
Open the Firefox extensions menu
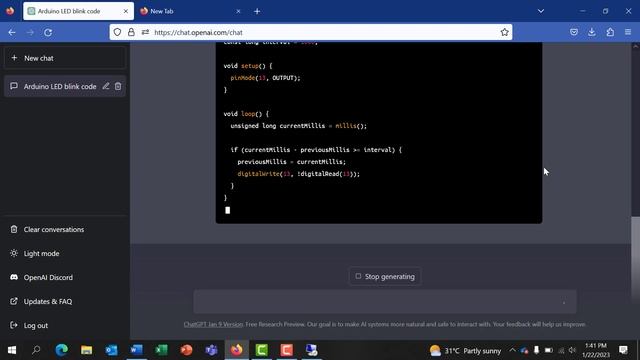pos(610,32)
